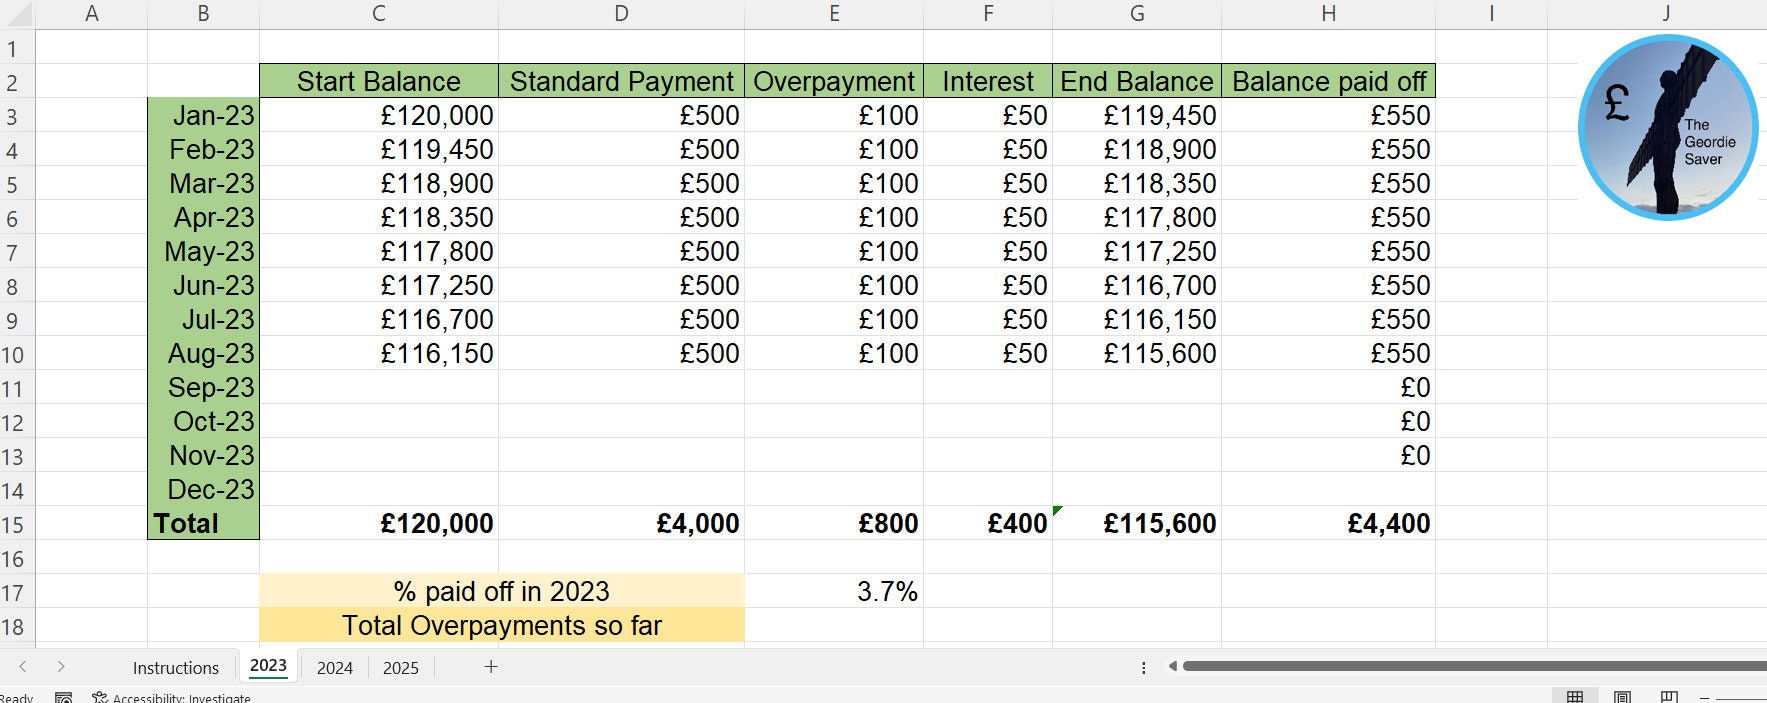Select total balance paid off £4,400
The height and width of the screenshot is (703, 1767).
point(1328,523)
